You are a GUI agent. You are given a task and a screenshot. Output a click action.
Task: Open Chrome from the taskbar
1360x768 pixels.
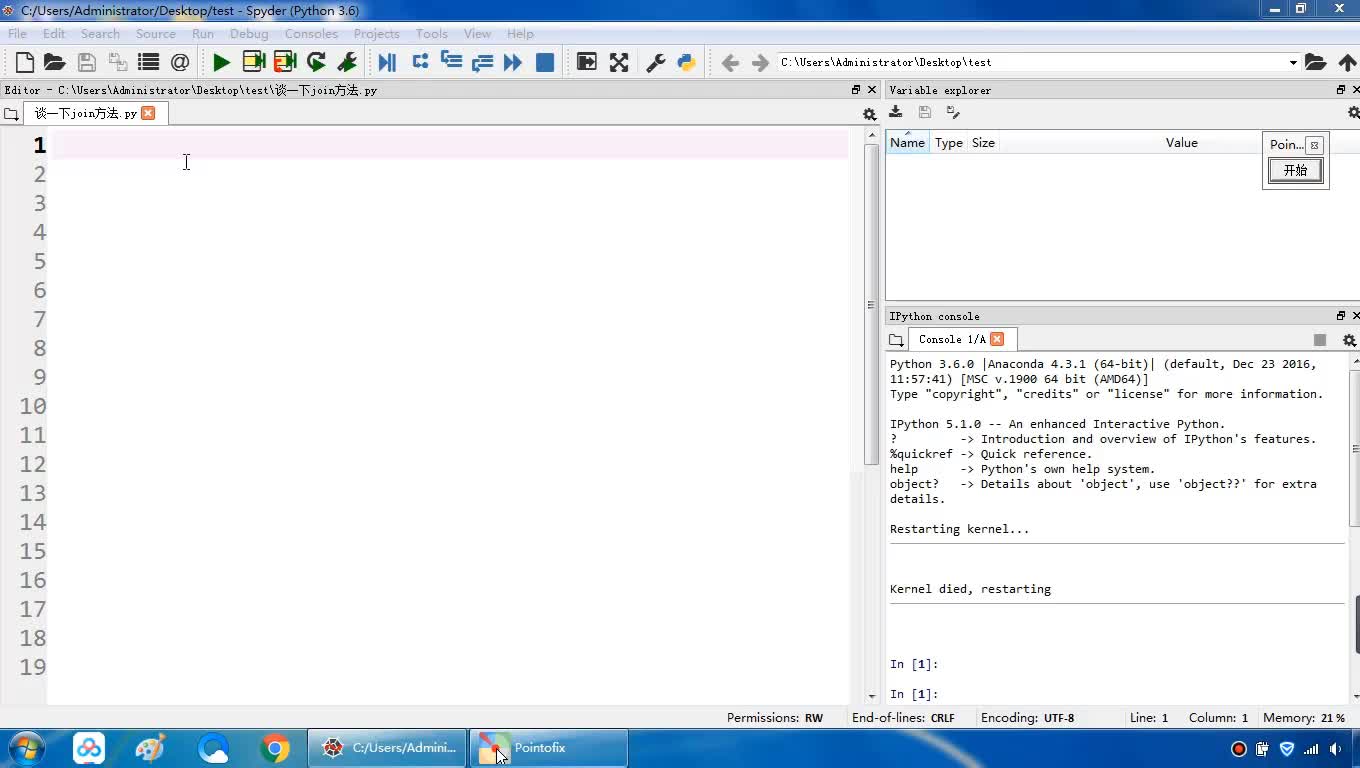click(x=275, y=748)
